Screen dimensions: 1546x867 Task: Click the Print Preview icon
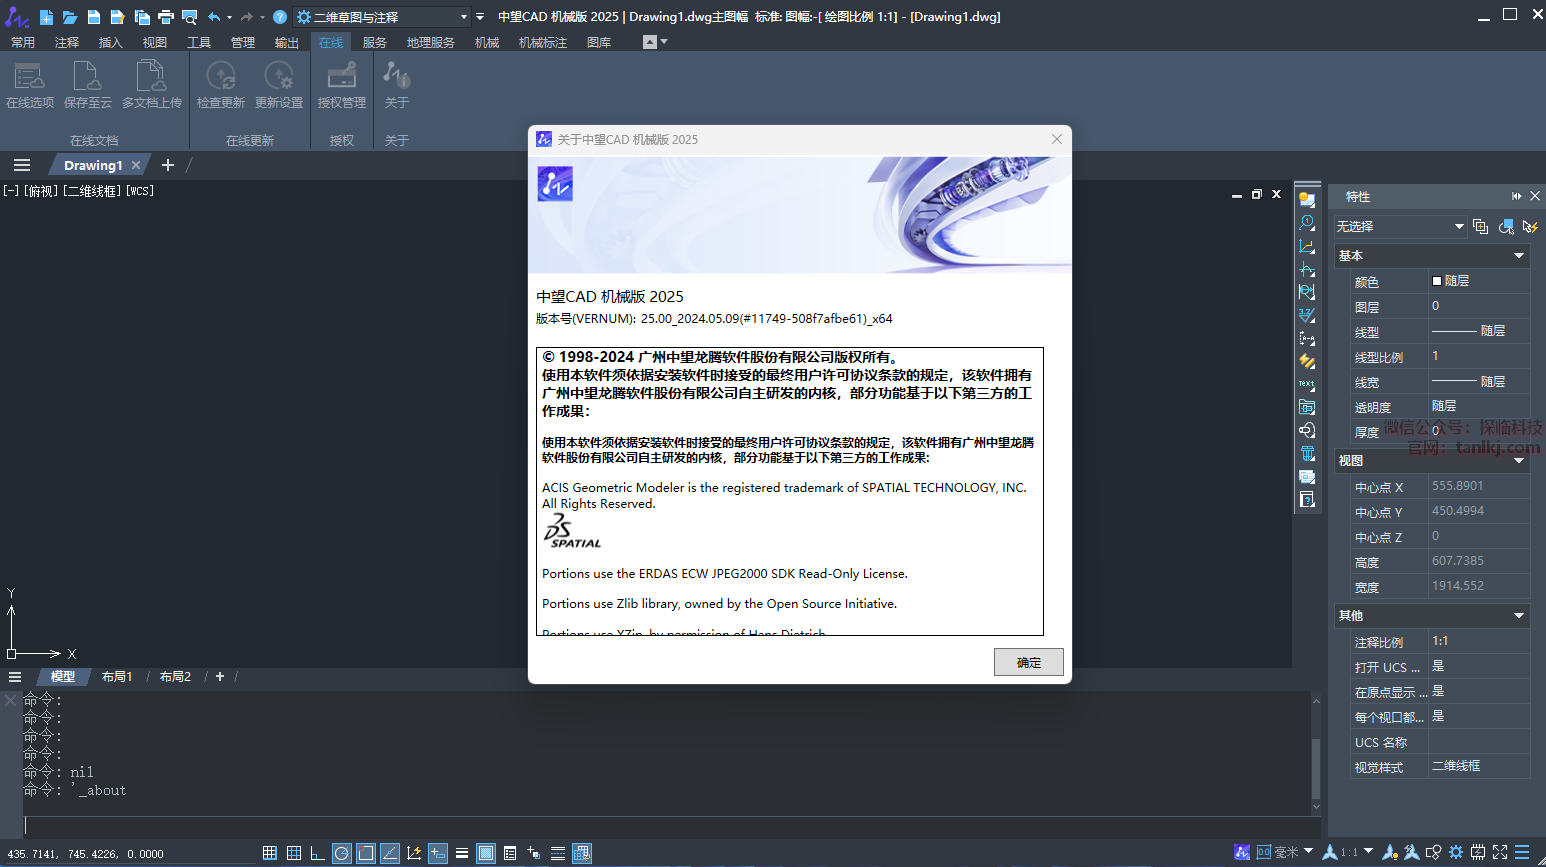pos(190,17)
